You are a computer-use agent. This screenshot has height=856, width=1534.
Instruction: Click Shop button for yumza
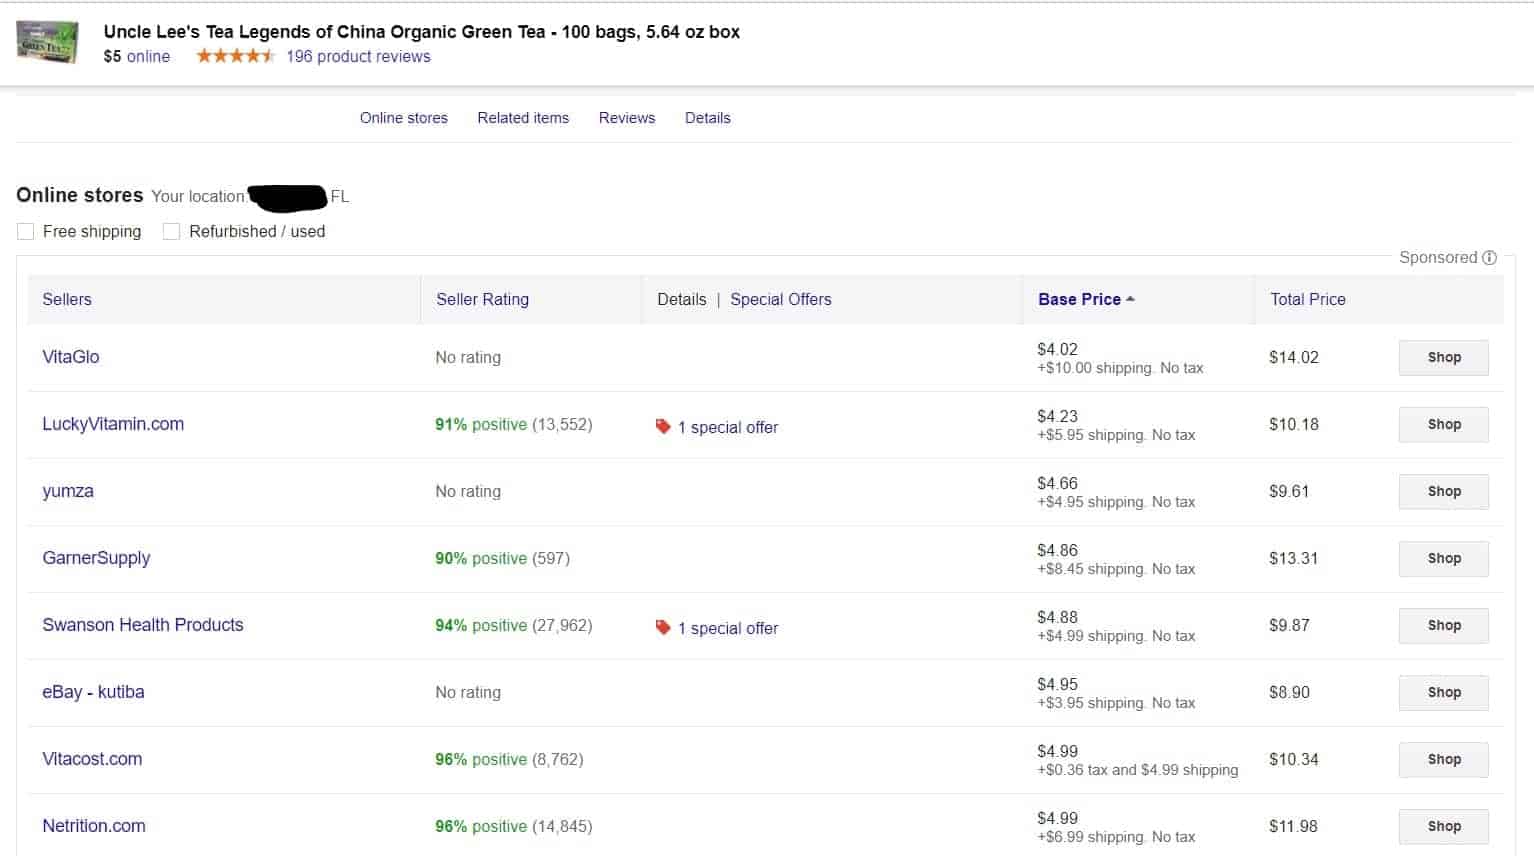click(1444, 492)
